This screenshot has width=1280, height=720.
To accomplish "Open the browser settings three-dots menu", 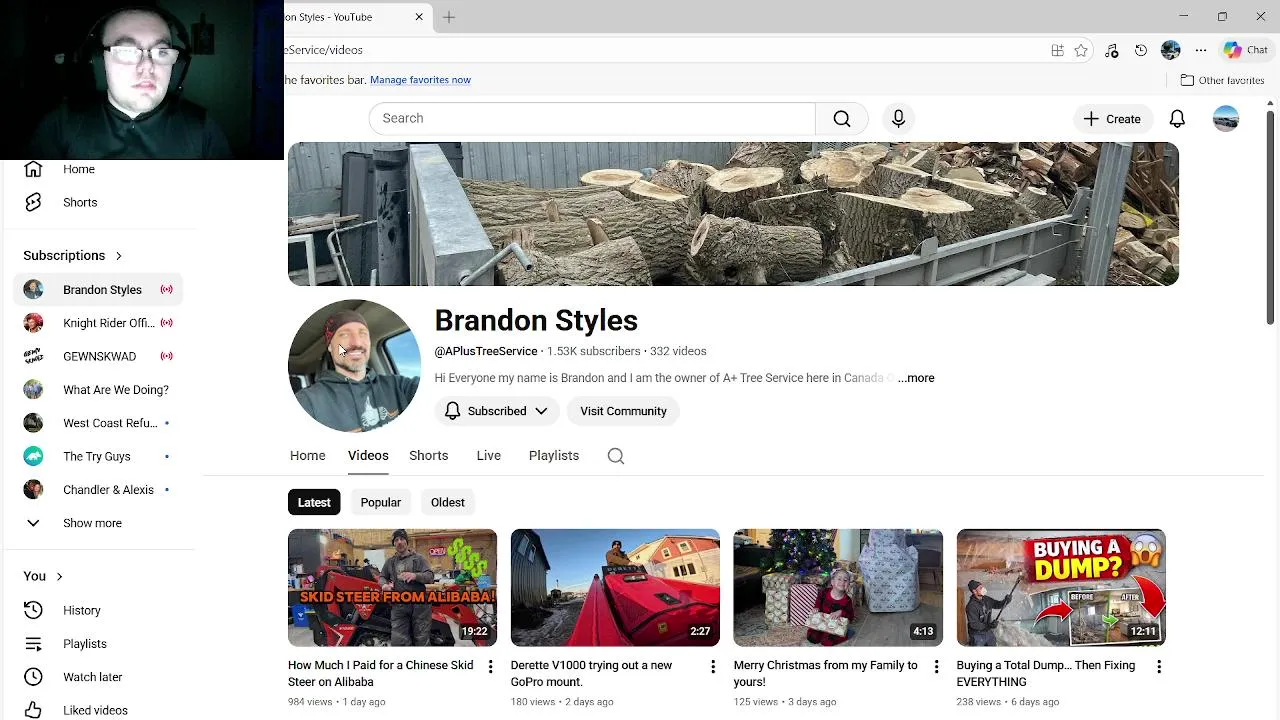I will (x=1201, y=50).
